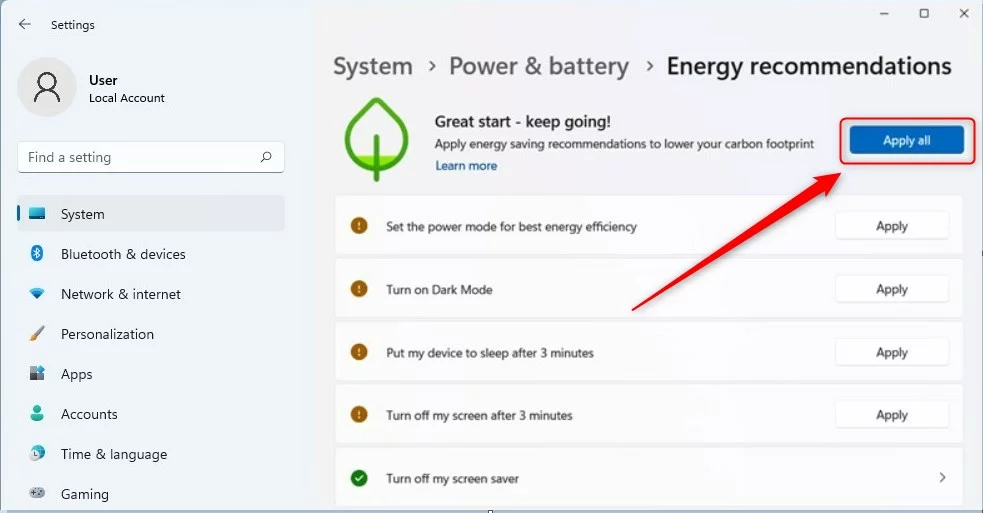Open Gaming settings icon
The image size is (983, 513).
click(x=37, y=494)
